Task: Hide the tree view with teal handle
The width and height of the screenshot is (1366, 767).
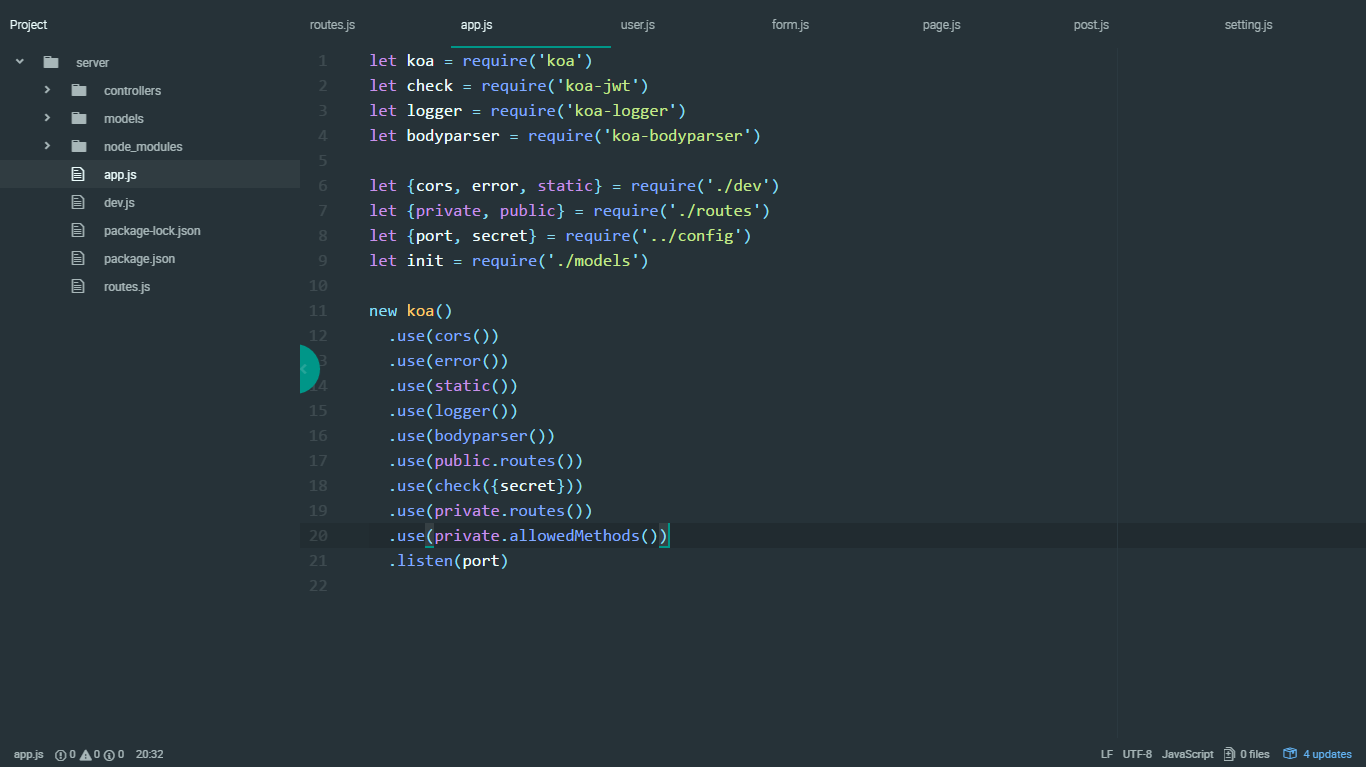Action: coord(309,369)
